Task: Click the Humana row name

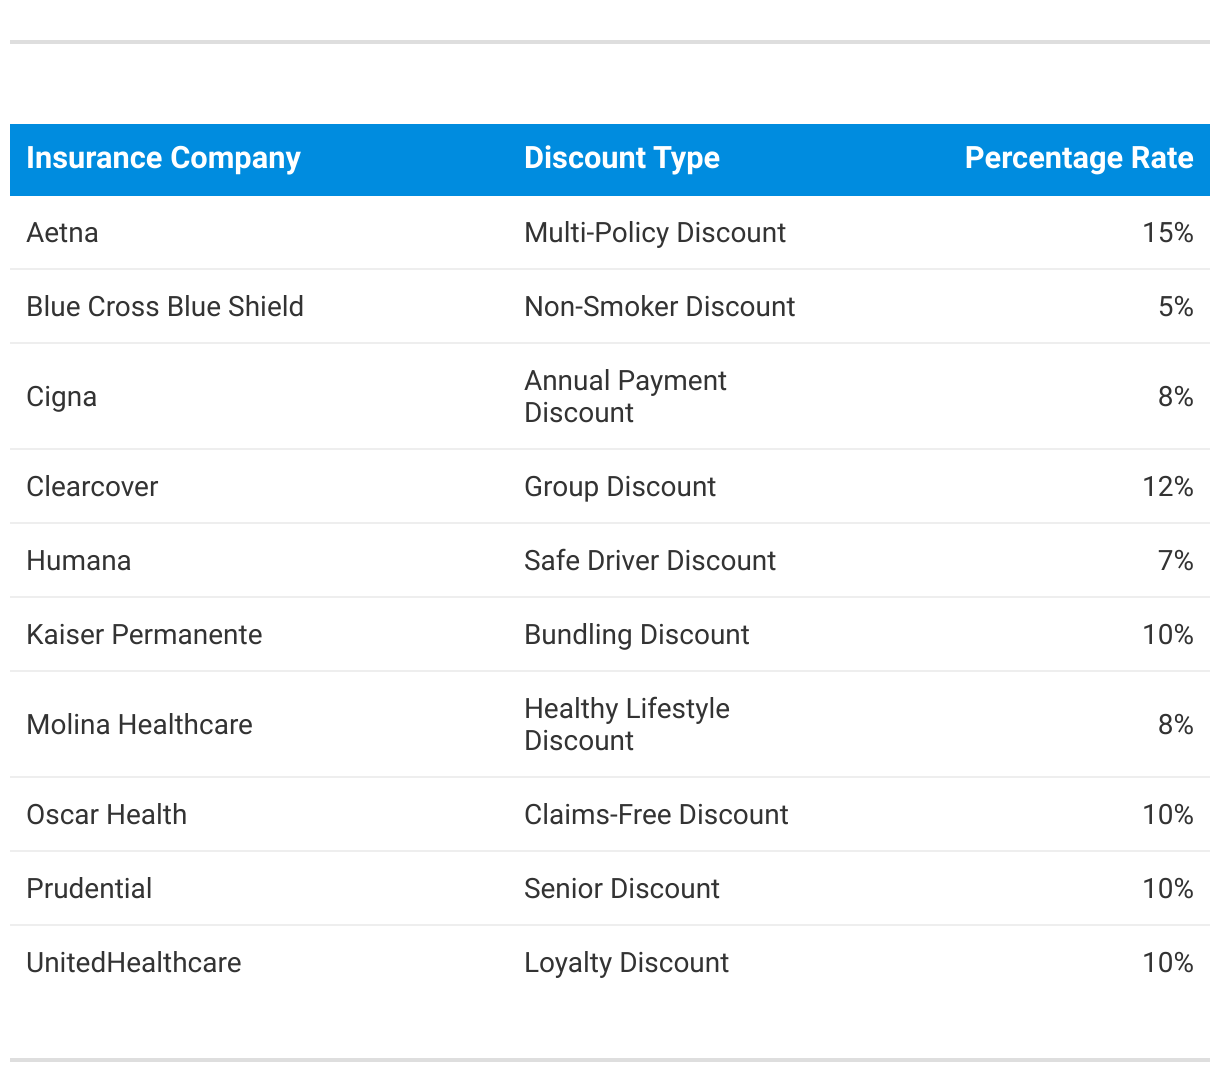Action: coord(79,561)
